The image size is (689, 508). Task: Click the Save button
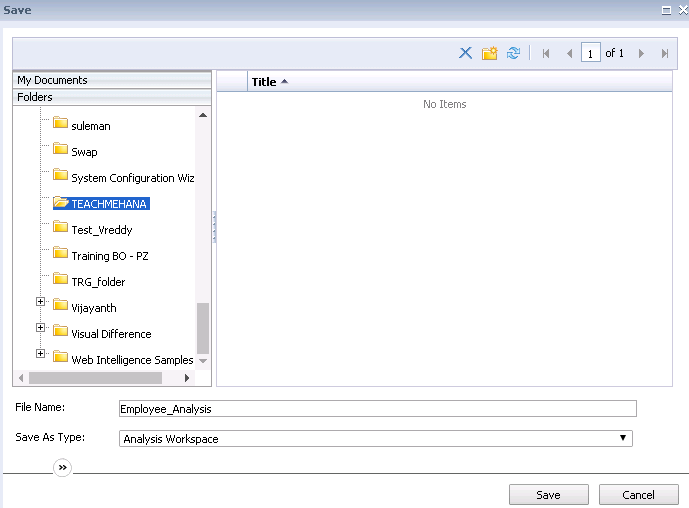coord(548,495)
